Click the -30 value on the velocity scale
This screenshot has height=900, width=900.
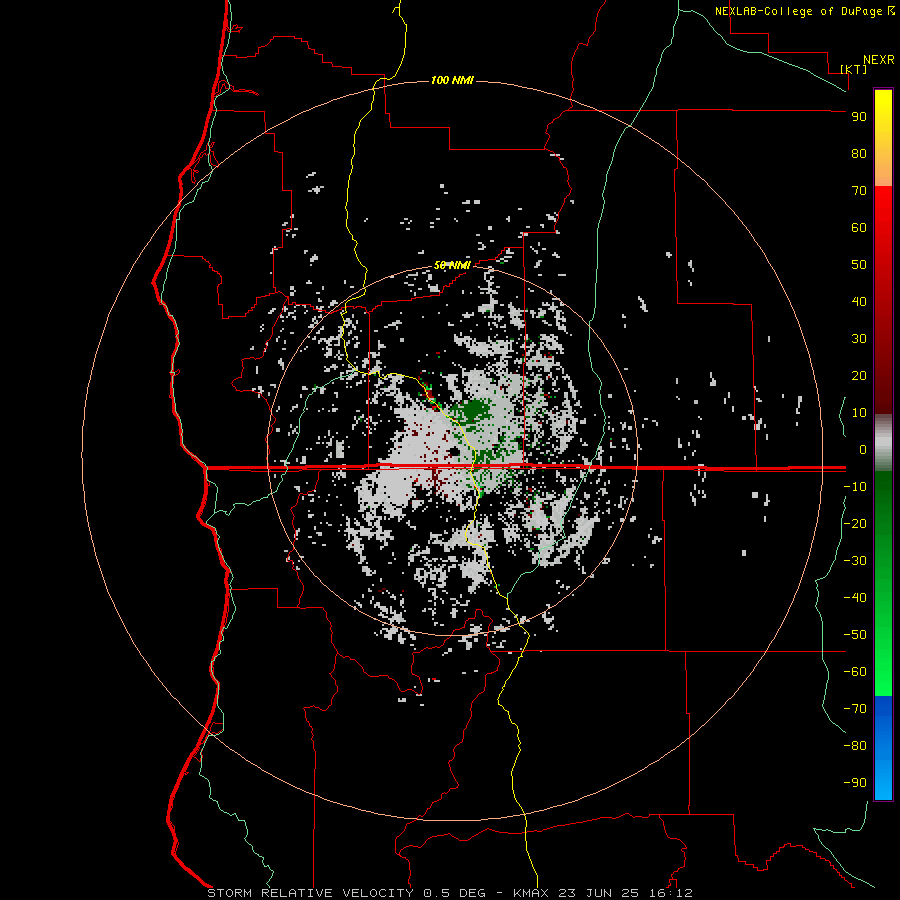tap(855, 561)
